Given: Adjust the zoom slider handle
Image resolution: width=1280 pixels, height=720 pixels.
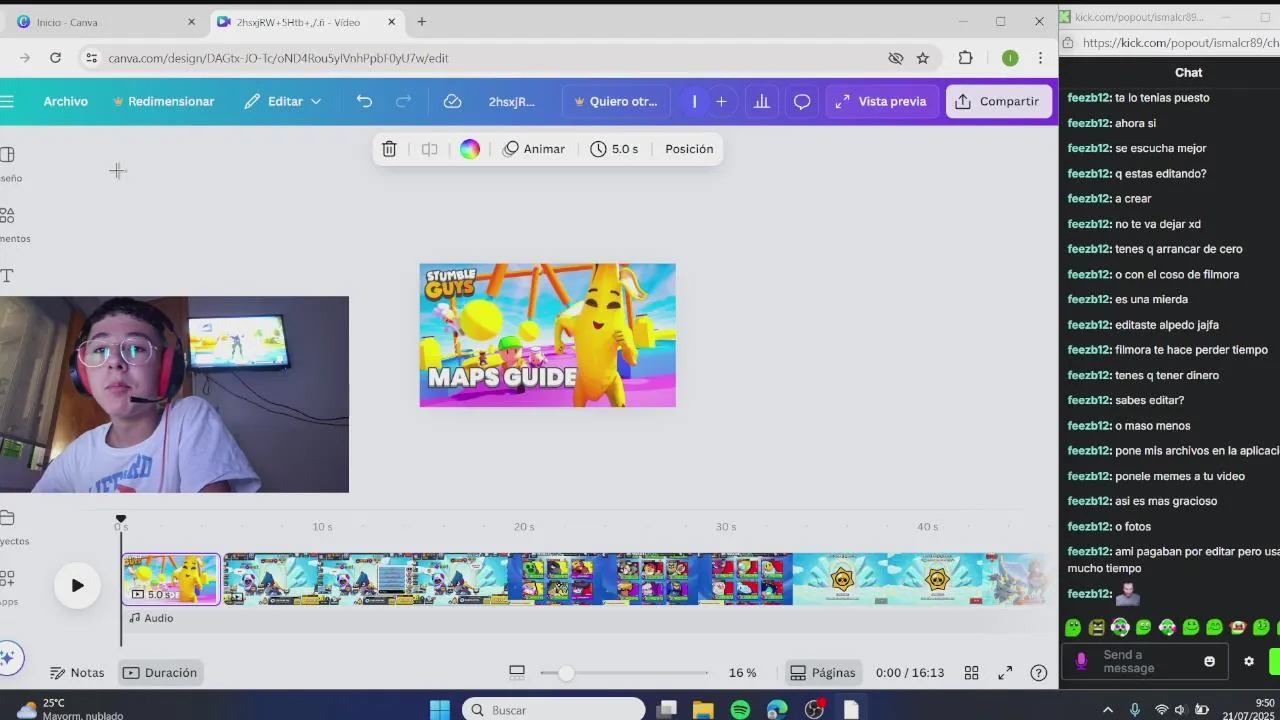Looking at the screenshot, I should [x=566, y=673].
